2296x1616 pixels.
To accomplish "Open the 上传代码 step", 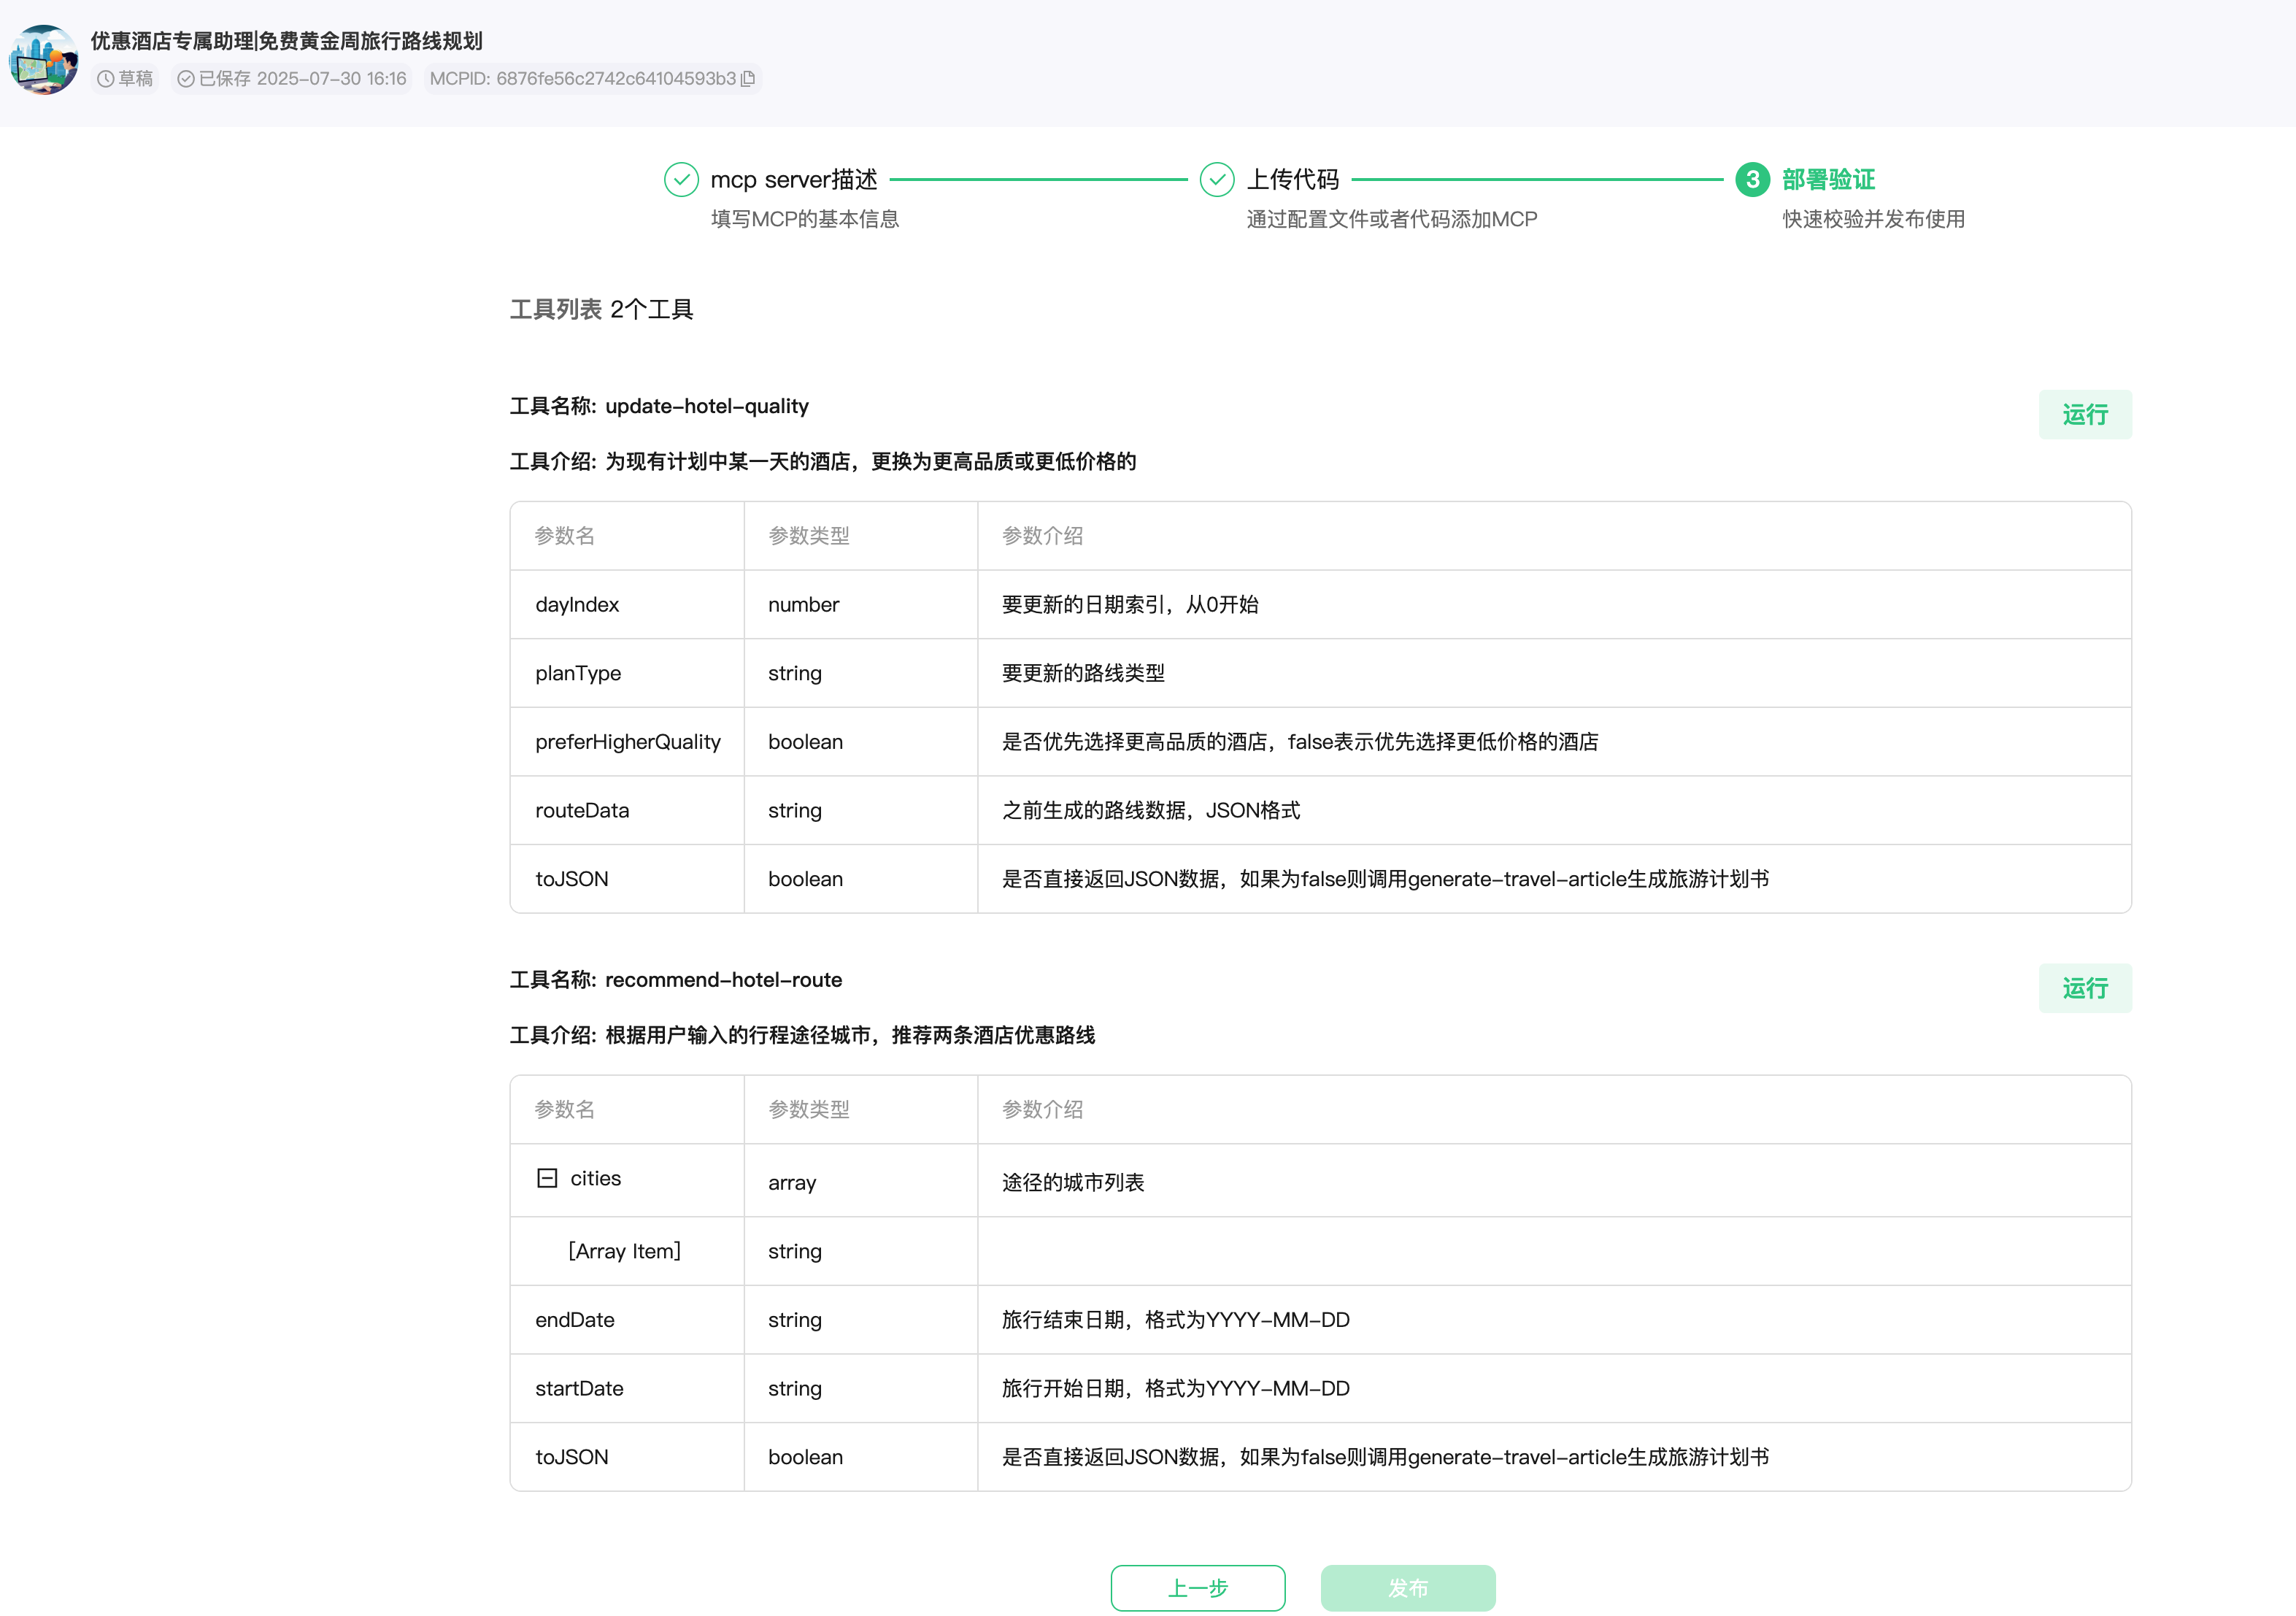I will [x=1292, y=180].
